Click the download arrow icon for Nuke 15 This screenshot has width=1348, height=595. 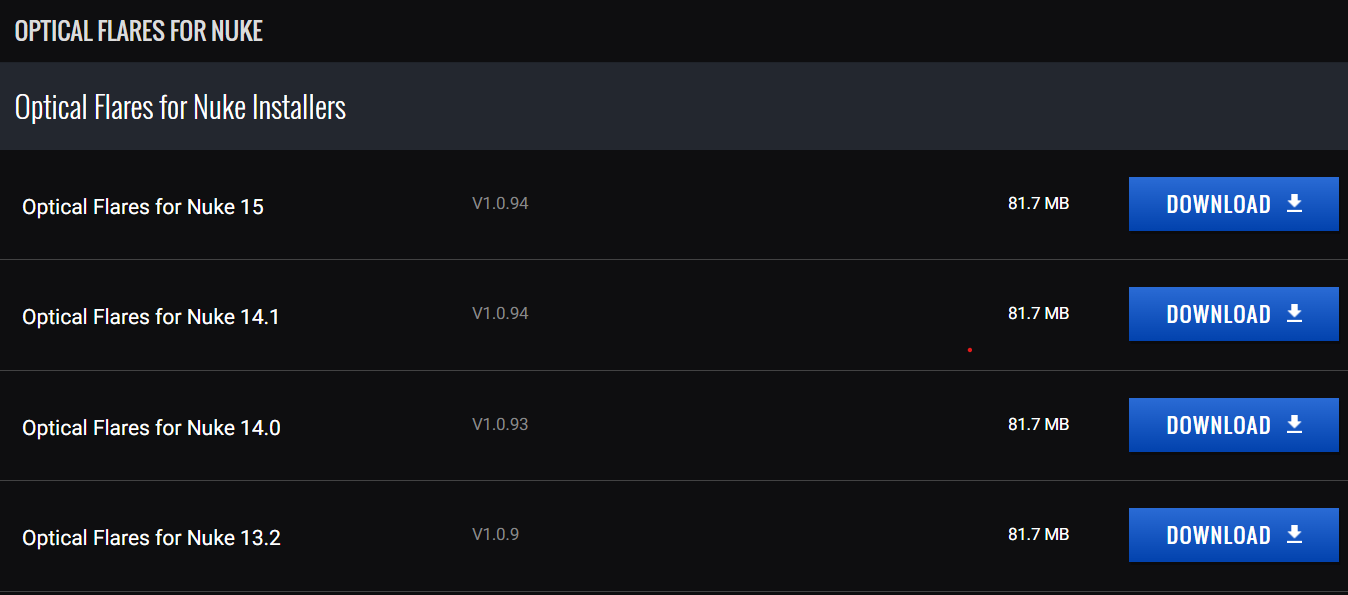[x=1294, y=204]
